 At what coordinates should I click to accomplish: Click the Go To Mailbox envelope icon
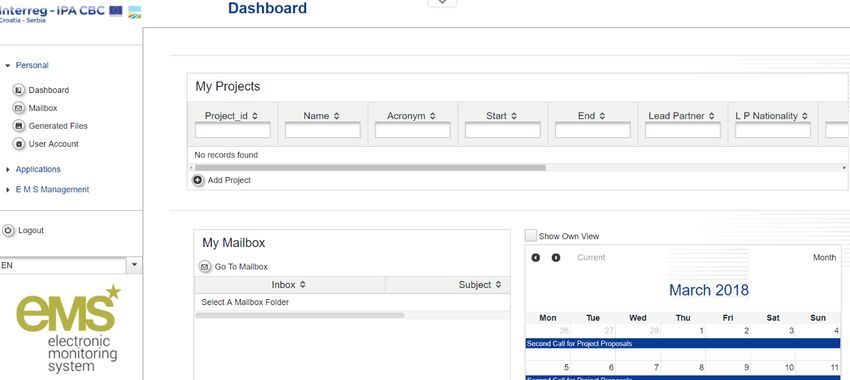coord(205,267)
